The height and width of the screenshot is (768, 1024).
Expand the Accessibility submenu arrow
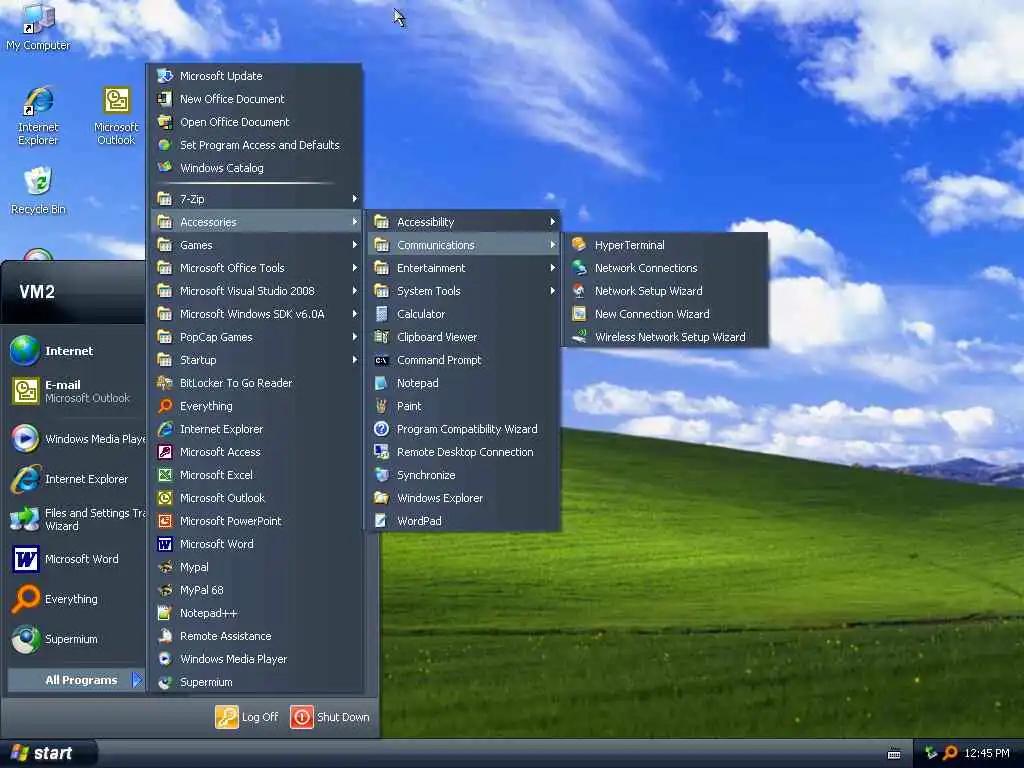tap(552, 222)
